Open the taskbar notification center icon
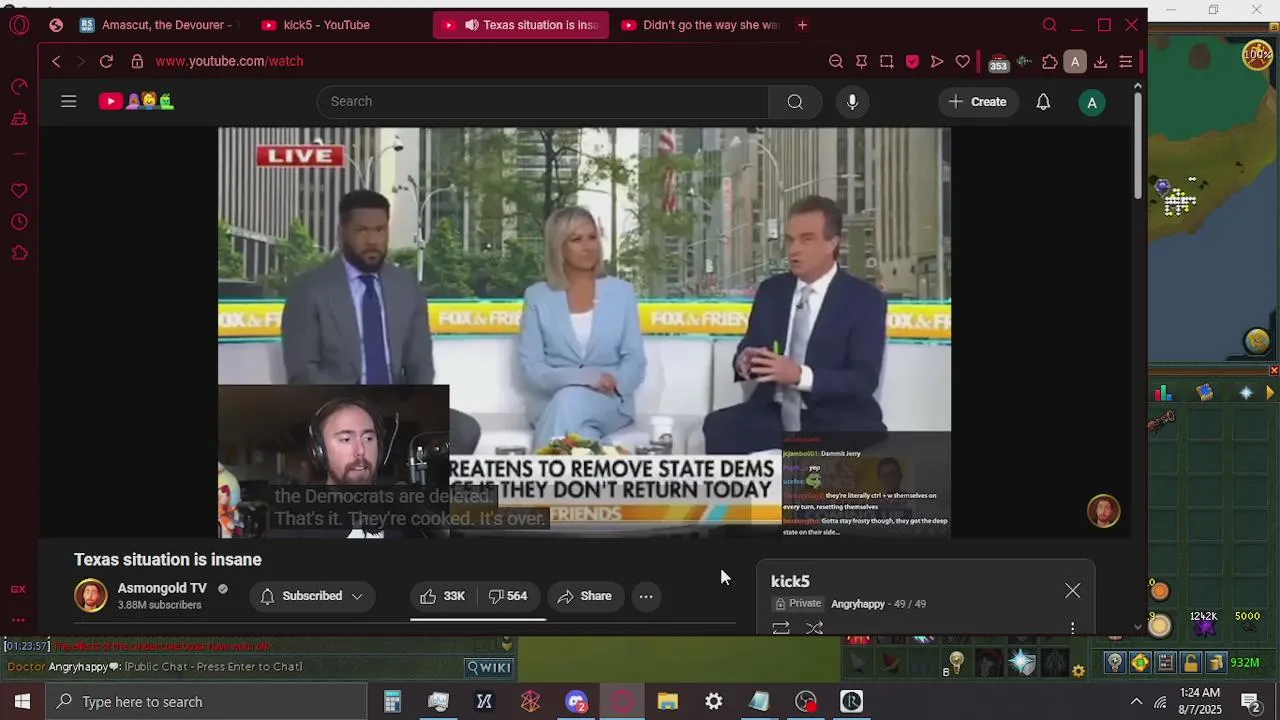This screenshot has height=720, width=1280. point(1250,702)
